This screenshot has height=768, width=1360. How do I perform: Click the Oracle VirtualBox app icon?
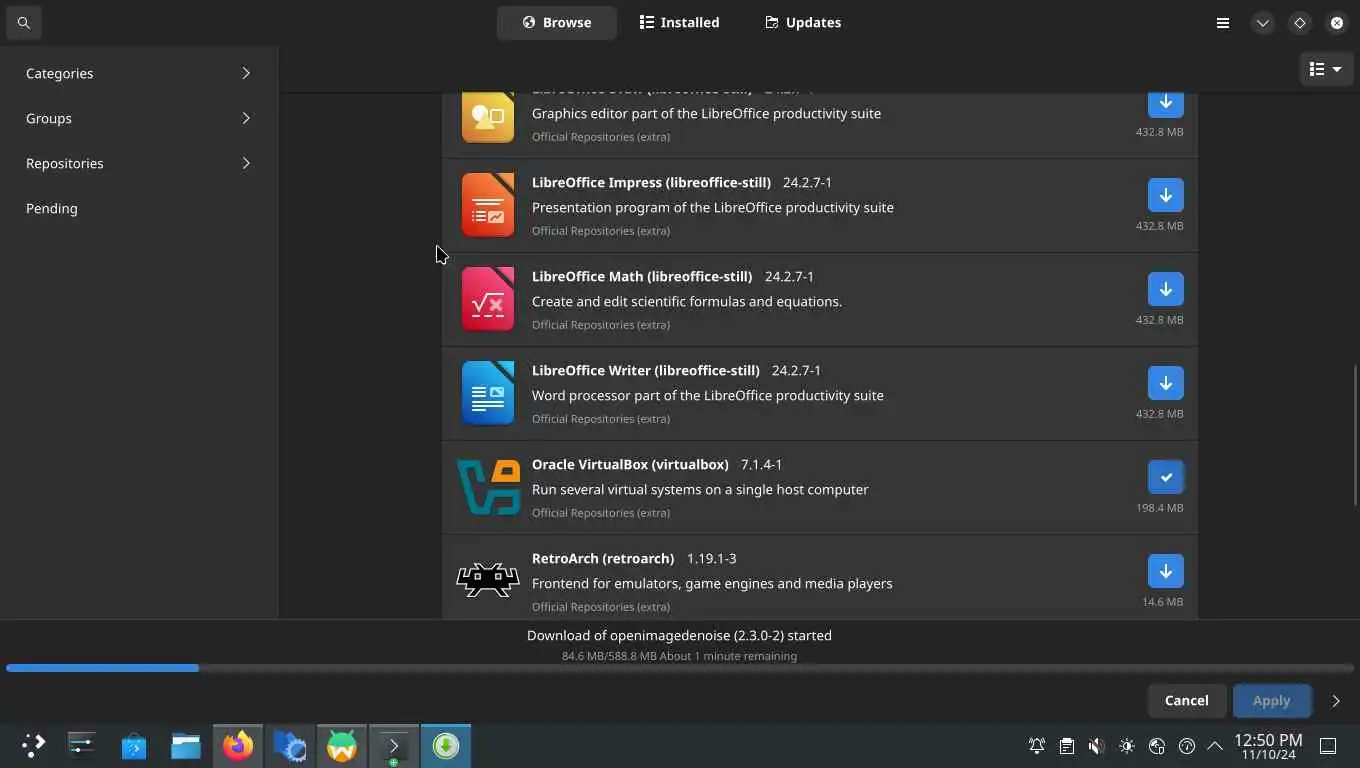[x=488, y=487]
